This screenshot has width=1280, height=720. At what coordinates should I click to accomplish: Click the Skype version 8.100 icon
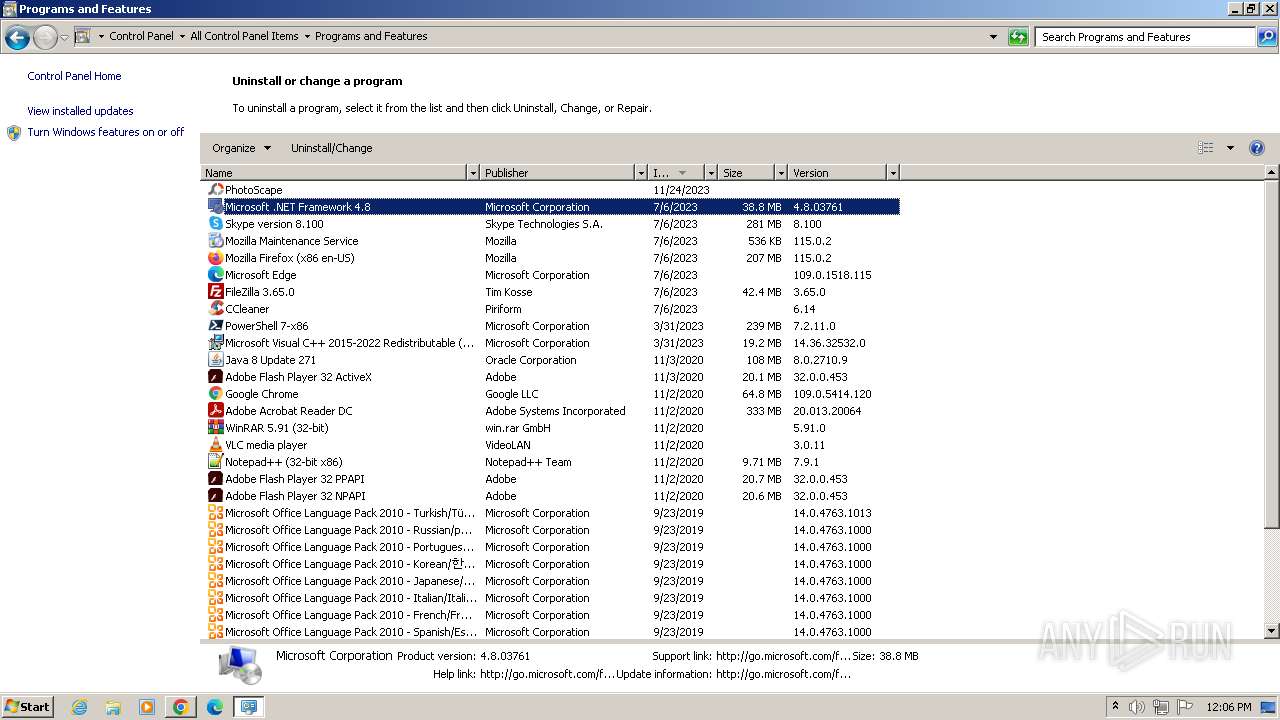click(215, 224)
